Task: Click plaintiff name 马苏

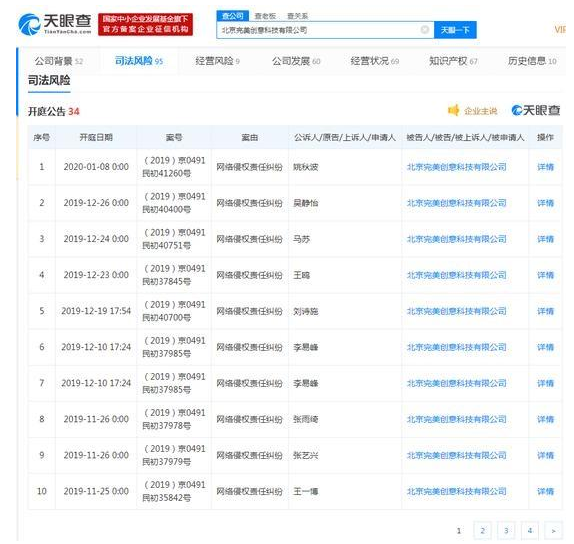Action: coord(301,239)
